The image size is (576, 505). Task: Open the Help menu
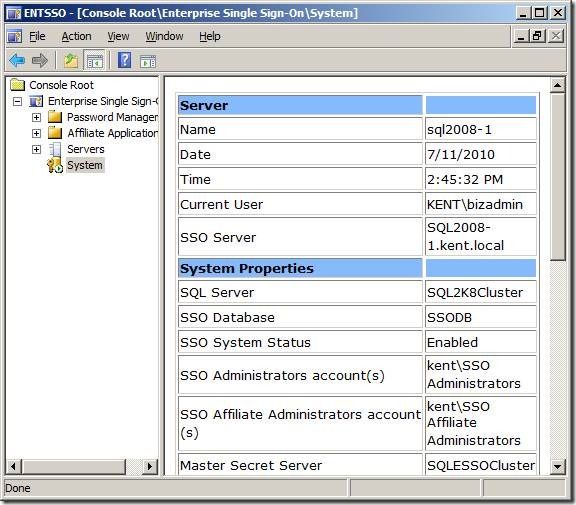coord(210,36)
